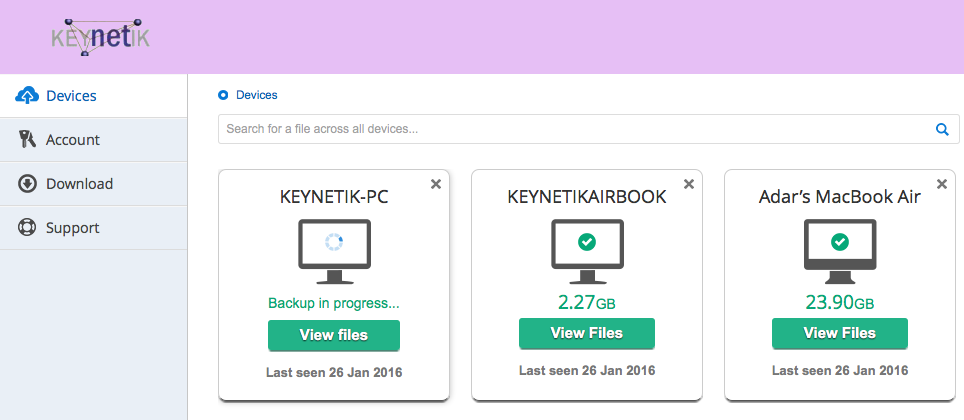View Files for Adar's MacBook Air
This screenshot has height=420, width=964.
point(840,333)
